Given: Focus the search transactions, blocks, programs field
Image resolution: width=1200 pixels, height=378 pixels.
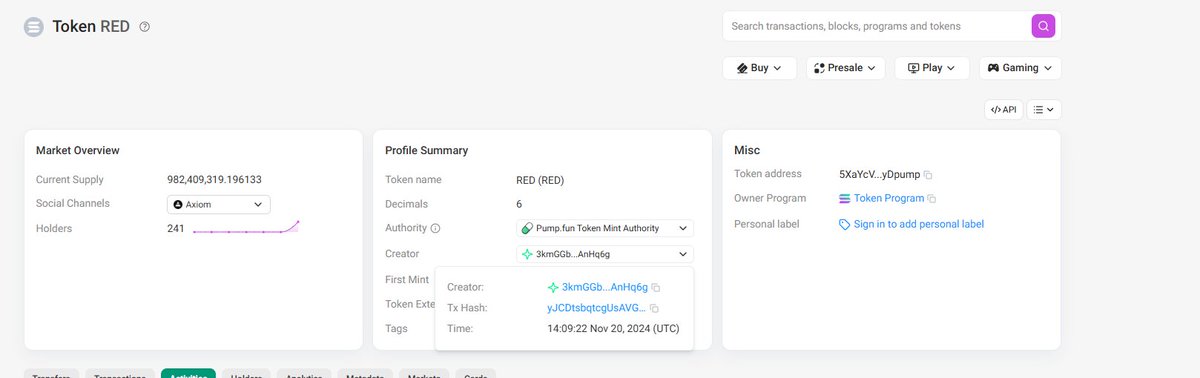Looking at the screenshot, I should 876,26.
